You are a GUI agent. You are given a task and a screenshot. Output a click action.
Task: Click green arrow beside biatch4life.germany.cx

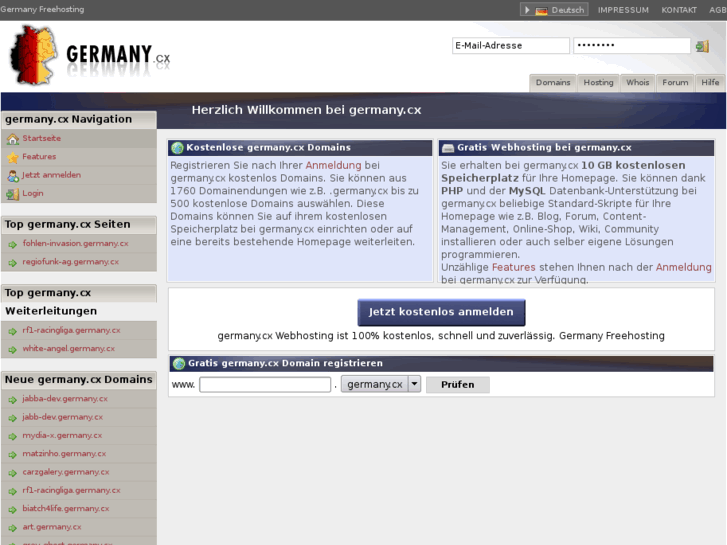pyautogui.click(x=13, y=509)
